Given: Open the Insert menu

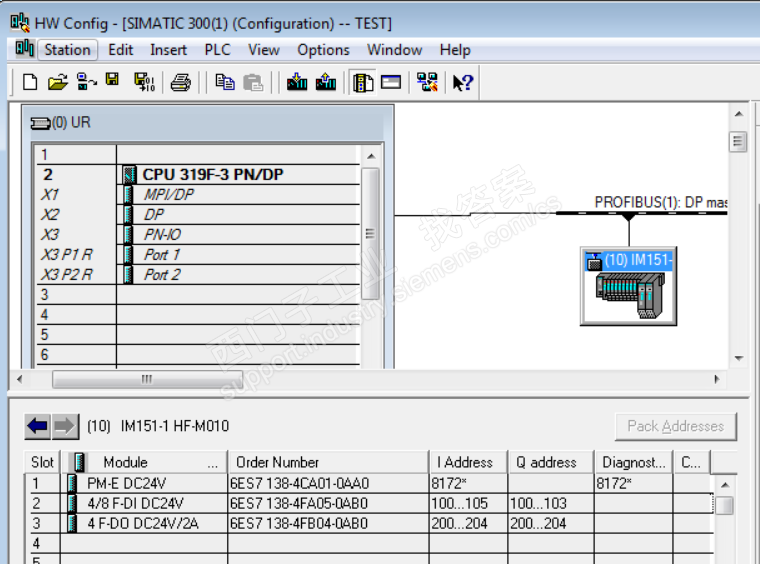Looking at the screenshot, I should coord(168,50).
